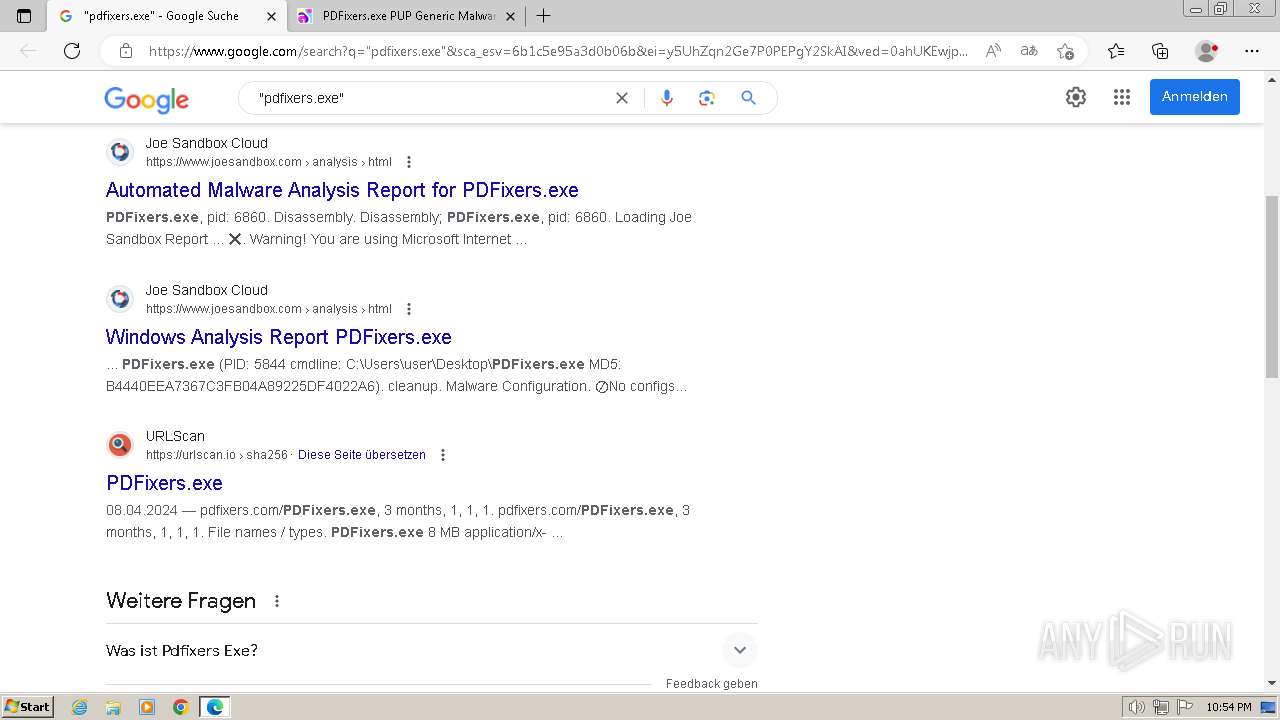Open Google quick settings gear
Image resolution: width=1280 pixels, height=720 pixels.
(x=1076, y=97)
